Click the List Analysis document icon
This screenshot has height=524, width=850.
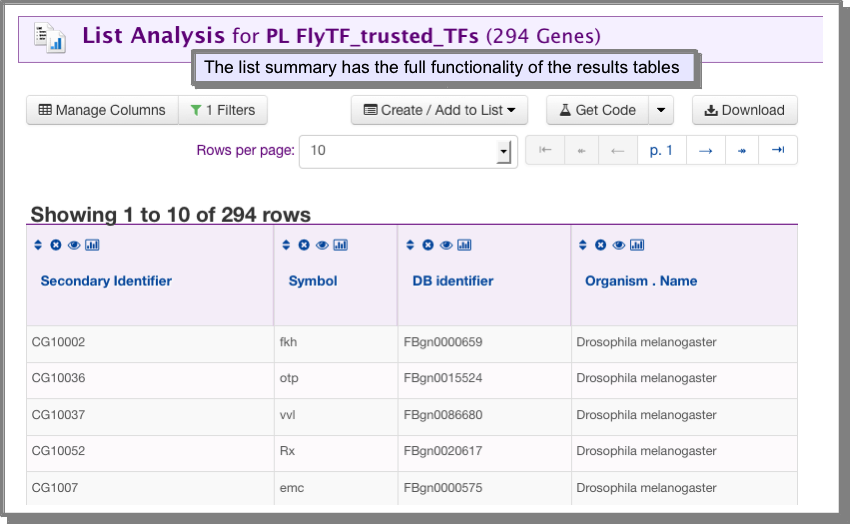[50, 37]
